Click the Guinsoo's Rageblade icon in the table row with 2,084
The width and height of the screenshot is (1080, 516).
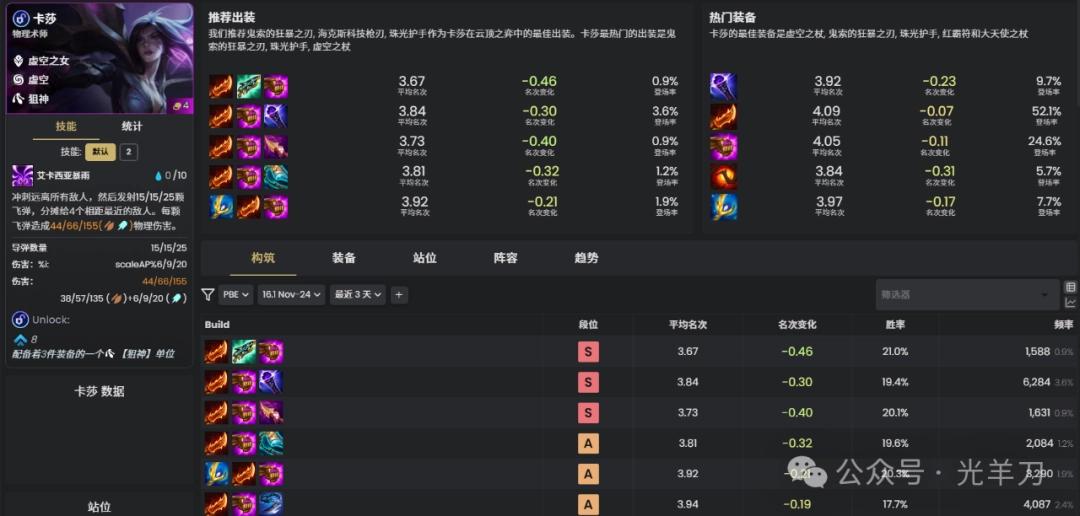tap(216, 443)
